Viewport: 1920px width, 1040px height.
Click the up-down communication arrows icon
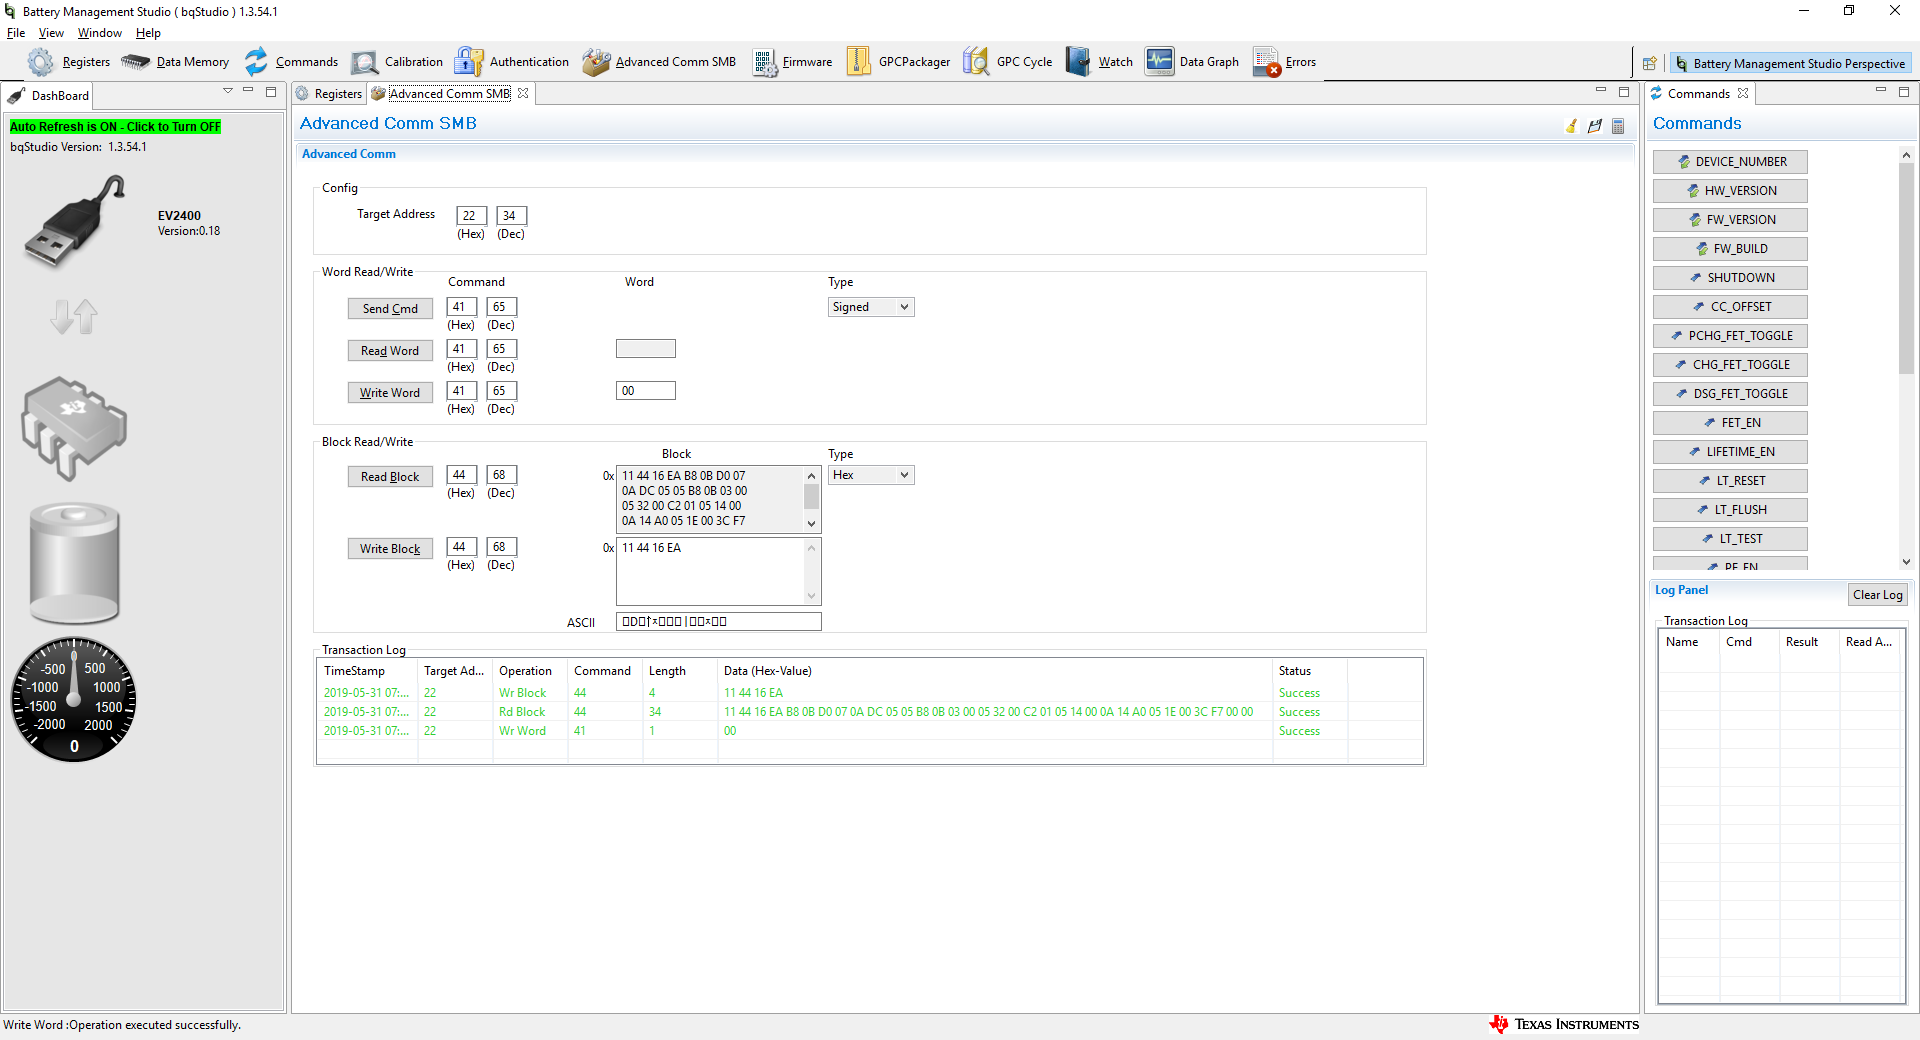coord(74,317)
